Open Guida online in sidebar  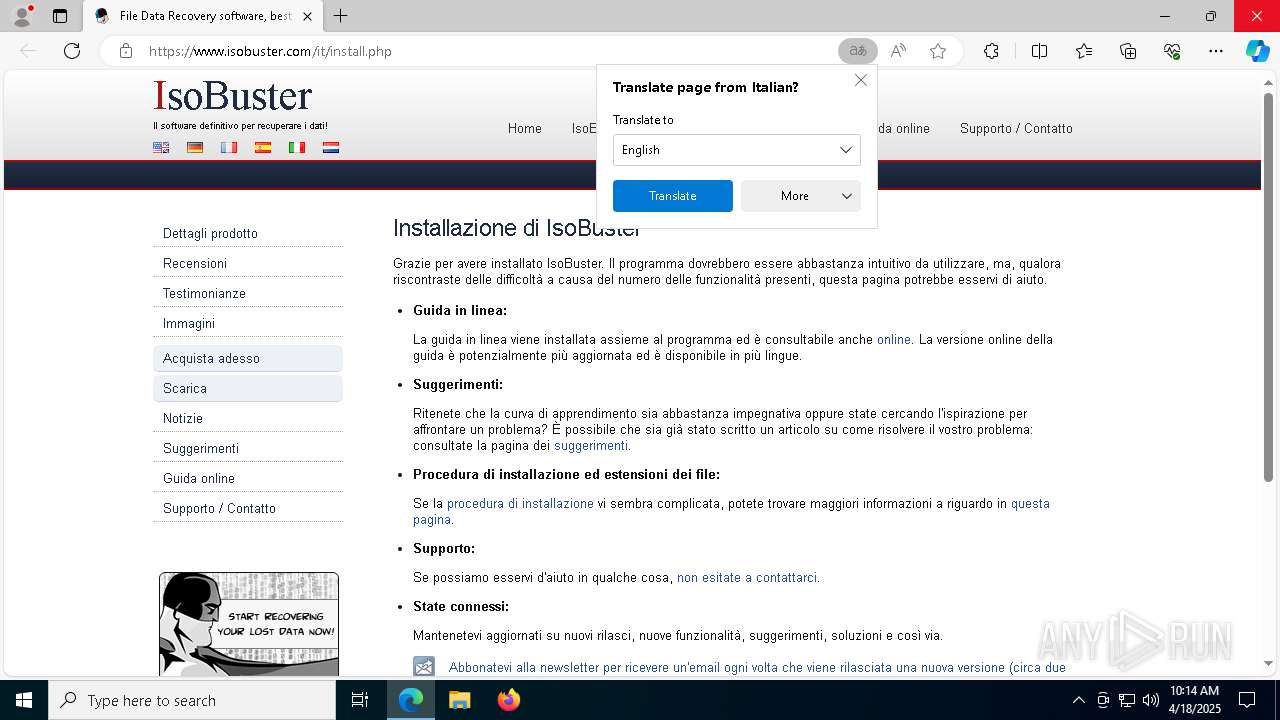pyautogui.click(x=248, y=478)
